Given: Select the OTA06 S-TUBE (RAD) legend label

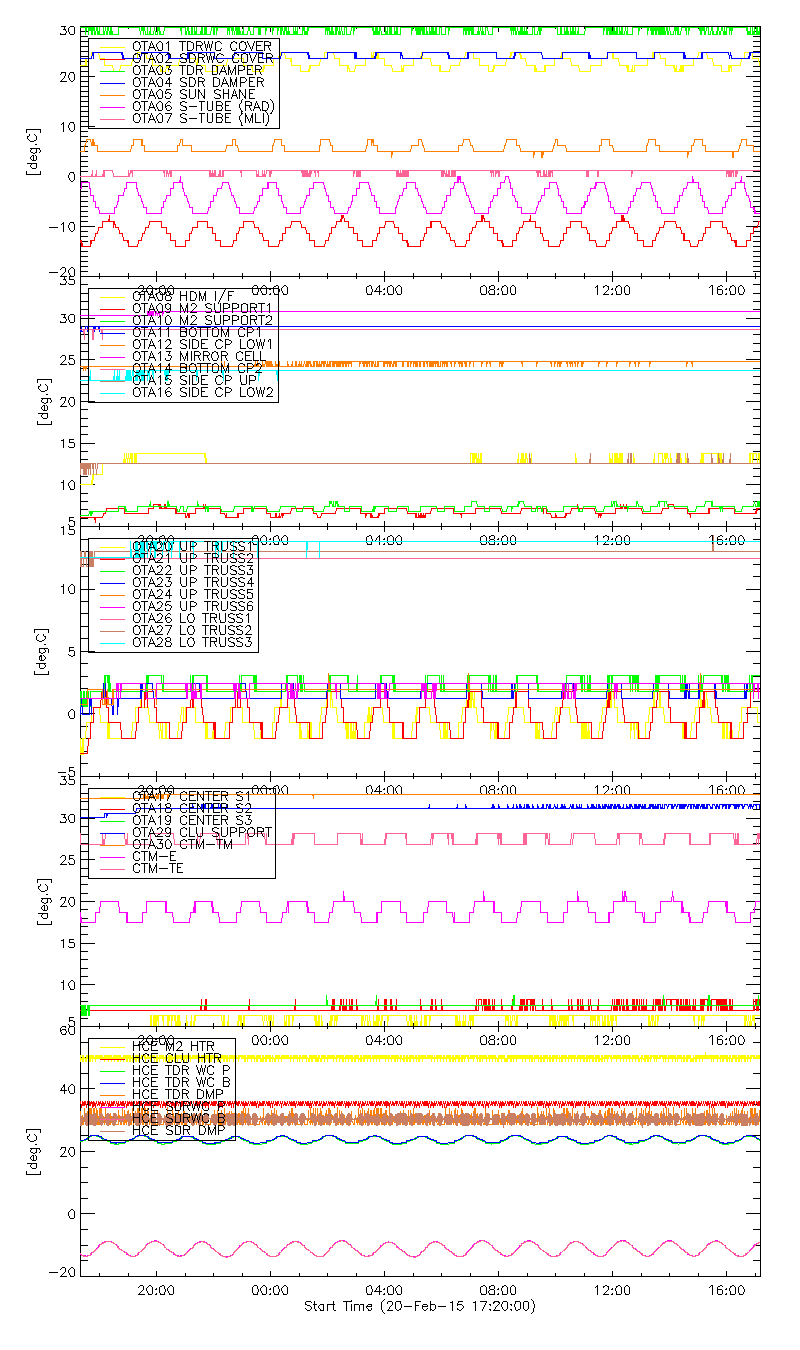Looking at the screenshot, I should (203, 107).
